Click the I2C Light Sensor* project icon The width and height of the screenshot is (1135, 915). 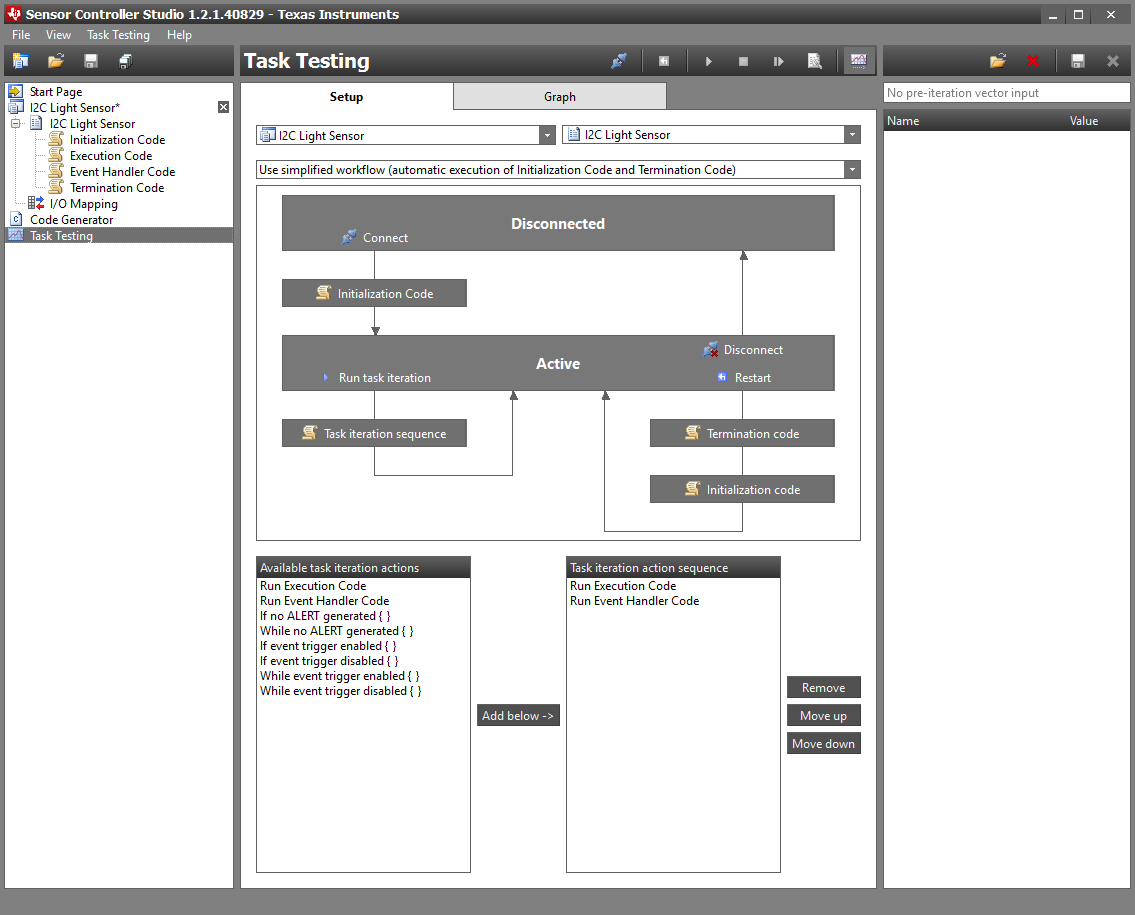pos(15,107)
